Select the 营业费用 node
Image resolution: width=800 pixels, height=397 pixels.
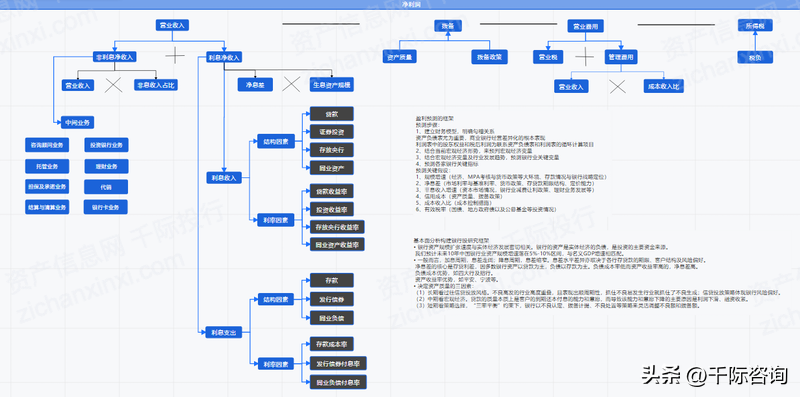pyautogui.click(x=586, y=26)
